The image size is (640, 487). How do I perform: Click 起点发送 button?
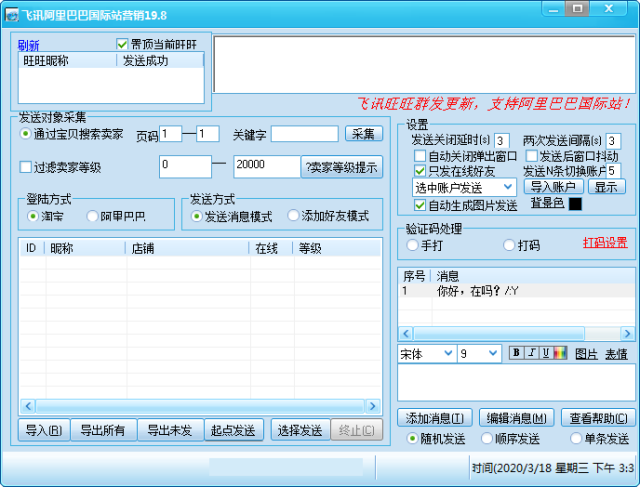point(233,430)
